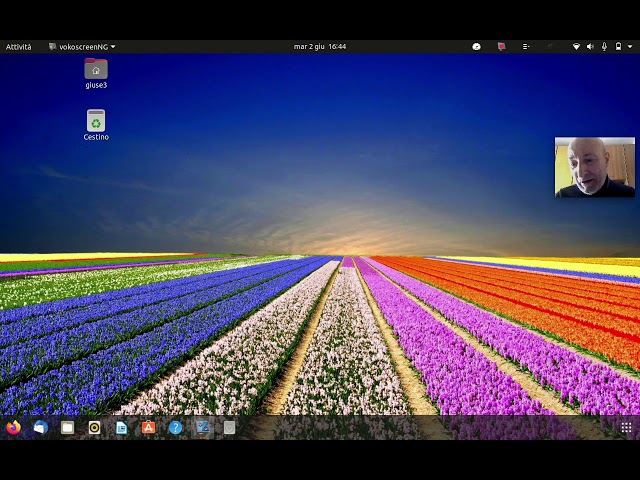Open the Files manager from the dock
The image size is (640, 480).
tap(67, 427)
